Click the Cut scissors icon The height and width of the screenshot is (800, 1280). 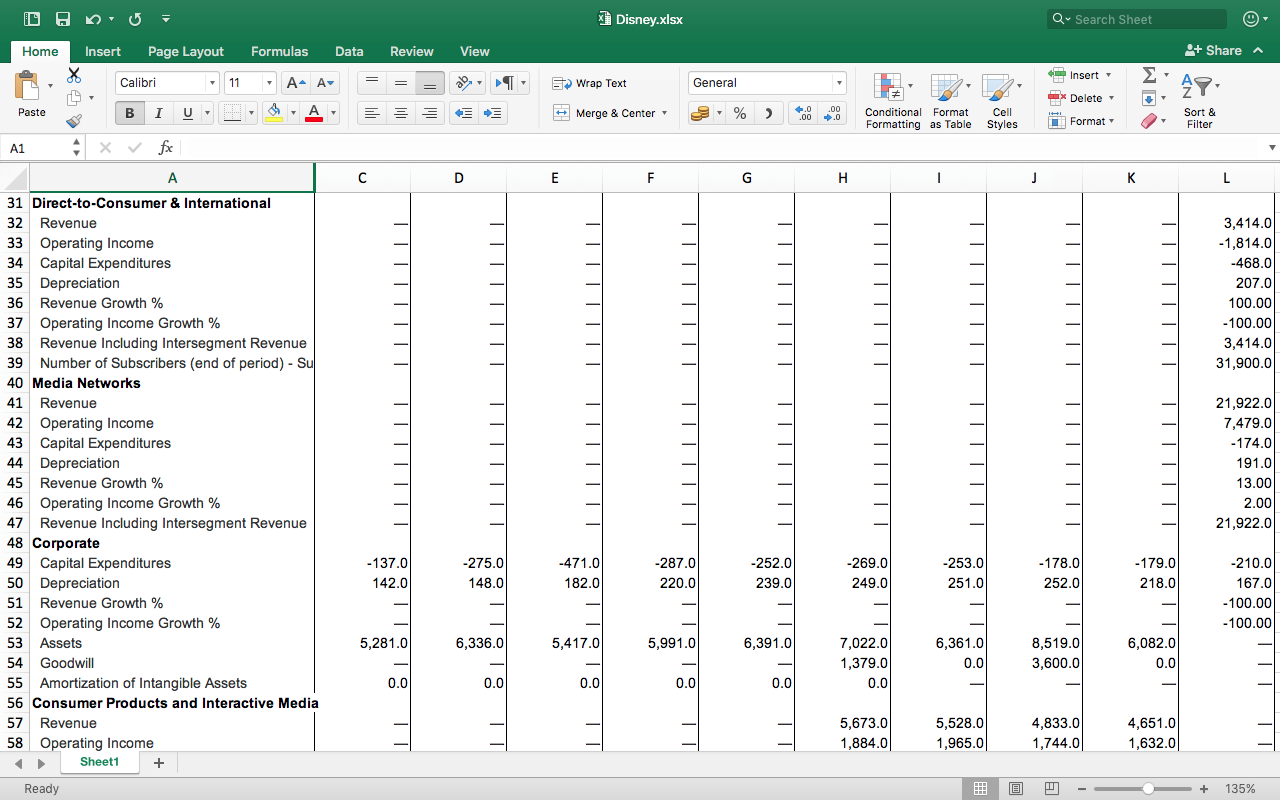coord(74,75)
